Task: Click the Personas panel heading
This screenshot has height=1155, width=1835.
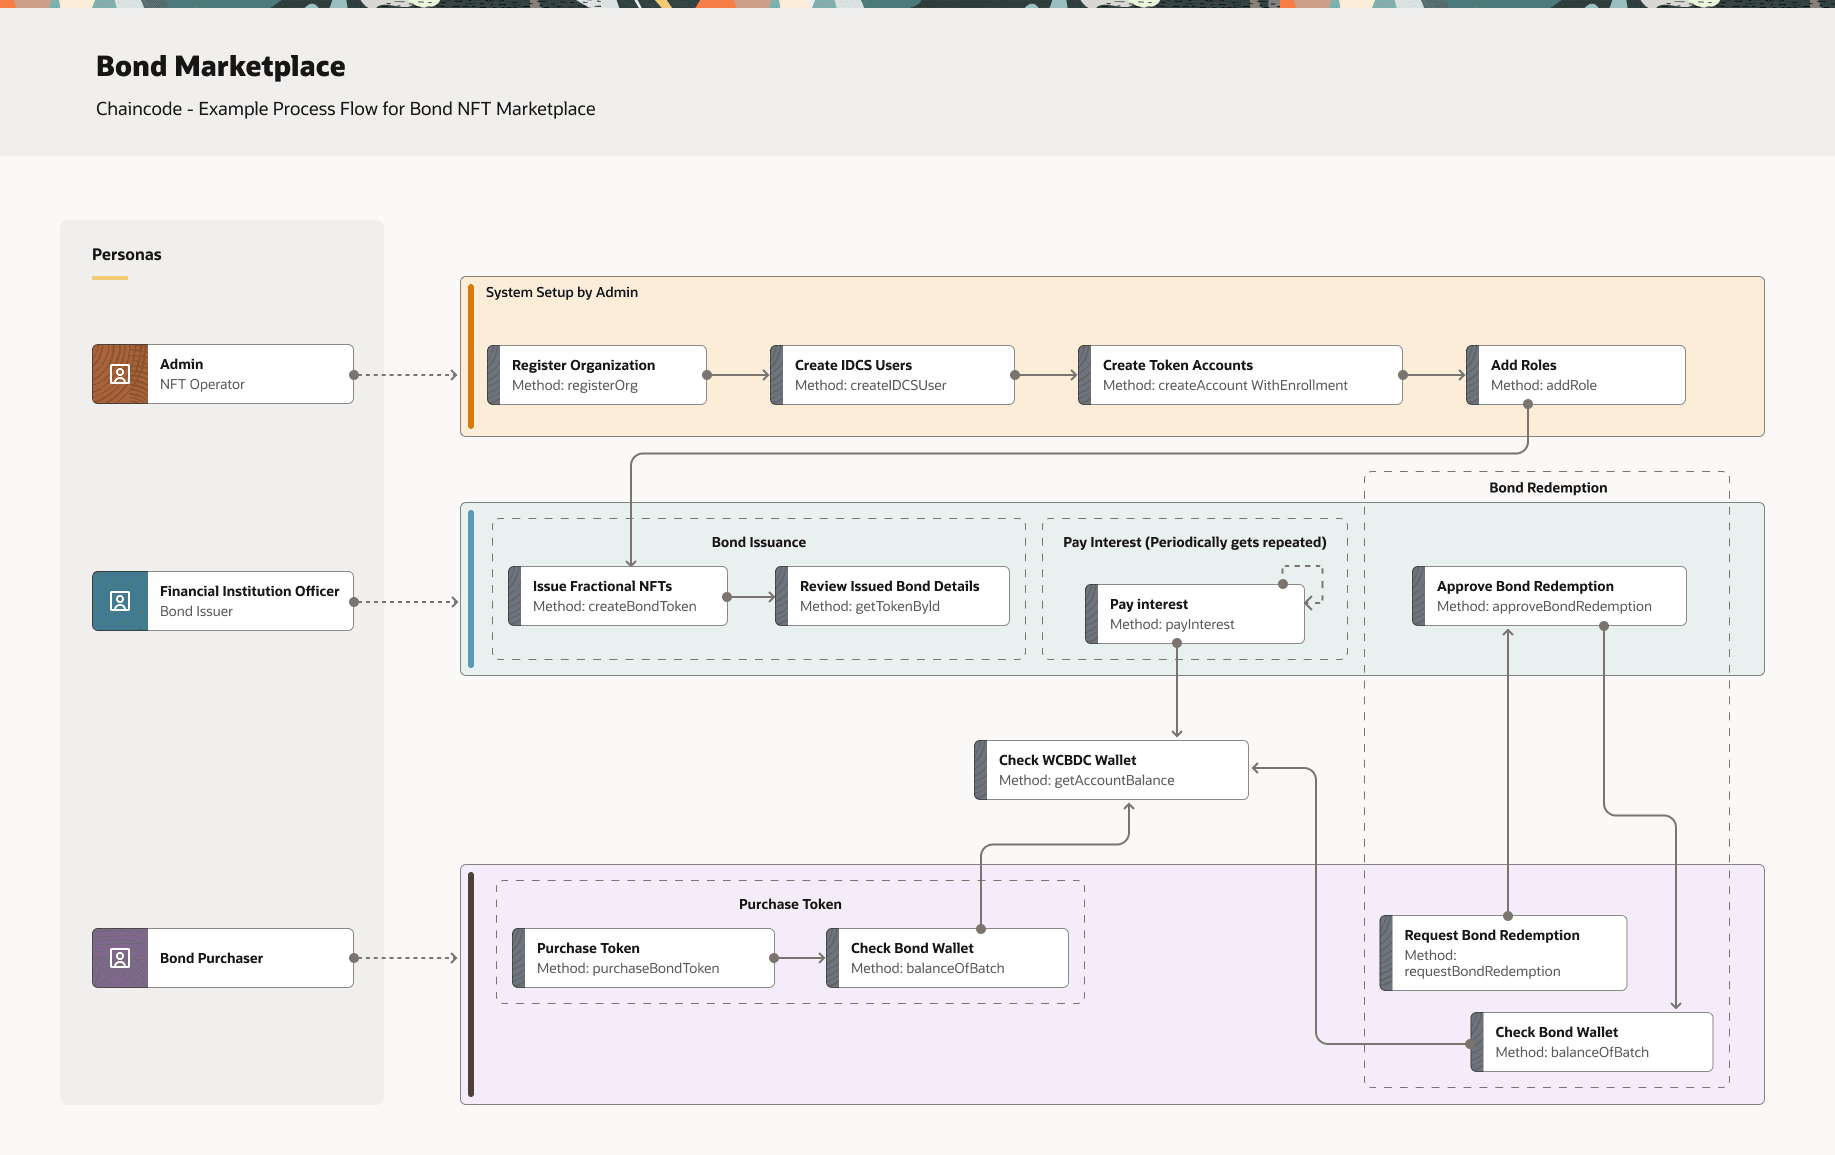Action: pyautogui.click(x=127, y=254)
